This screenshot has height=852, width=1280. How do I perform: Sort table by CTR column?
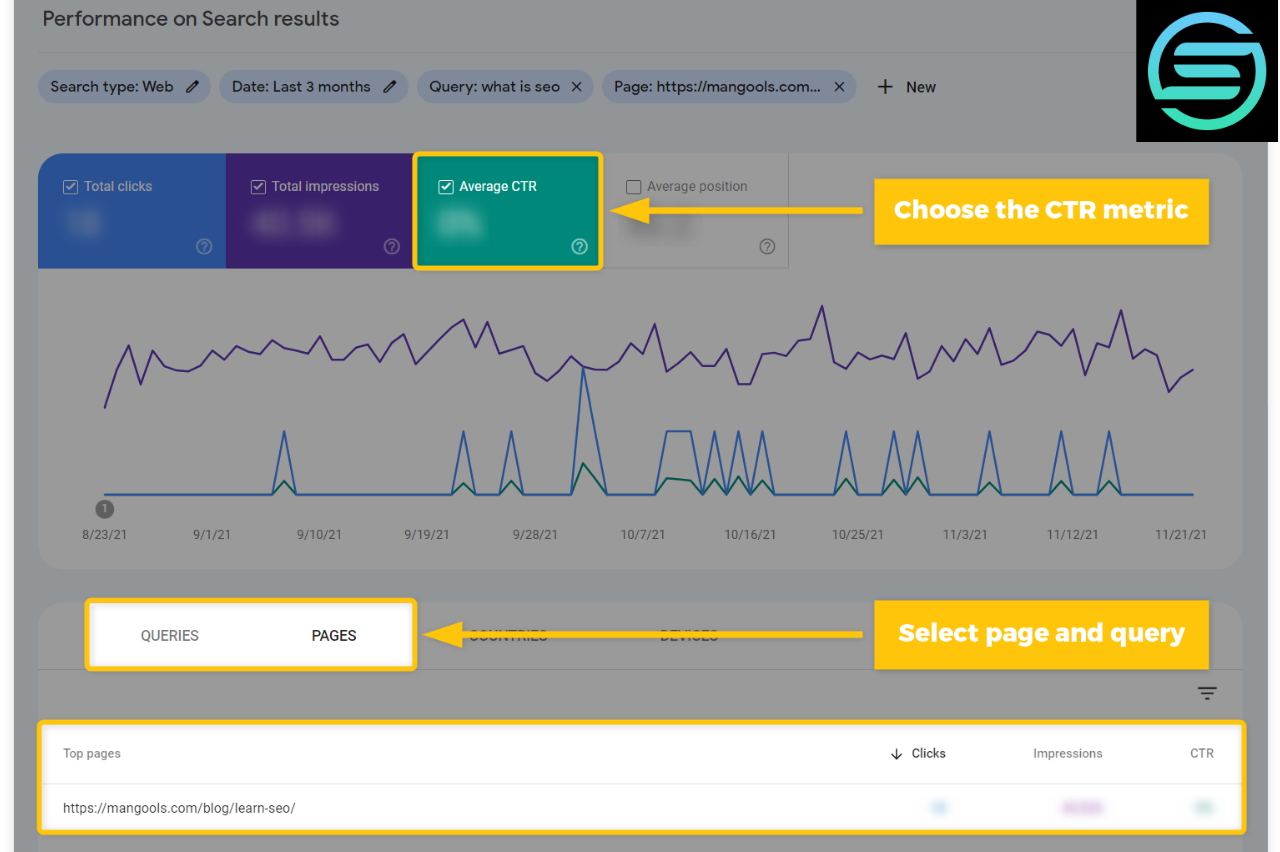pos(1202,753)
